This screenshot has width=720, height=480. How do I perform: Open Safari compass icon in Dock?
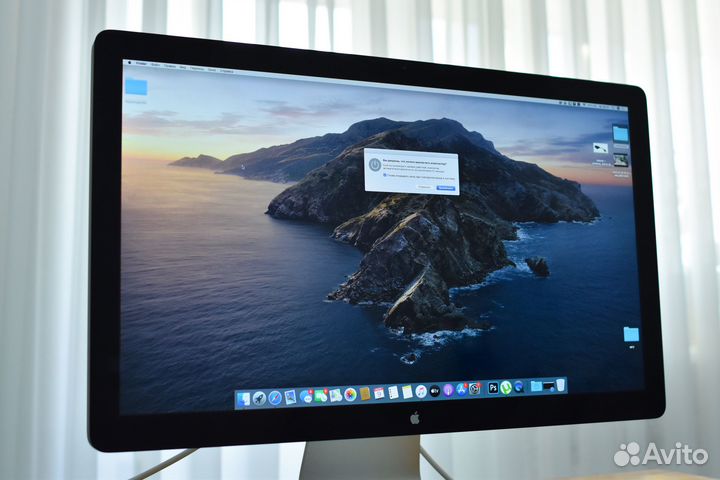point(275,398)
